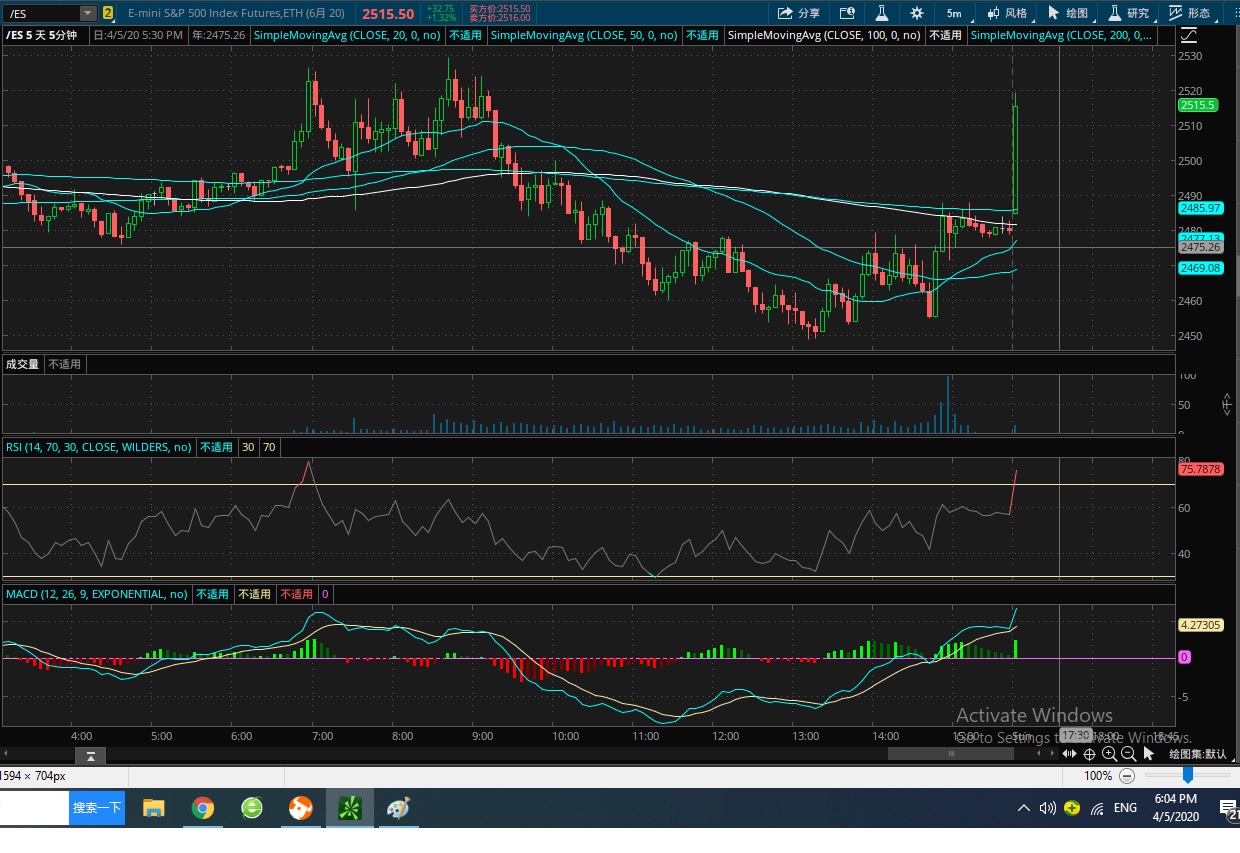The width and height of the screenshot is (1240, 853).
Task: Click the 4.27305 MACD value tag
Action: [x=1200, y=625]
